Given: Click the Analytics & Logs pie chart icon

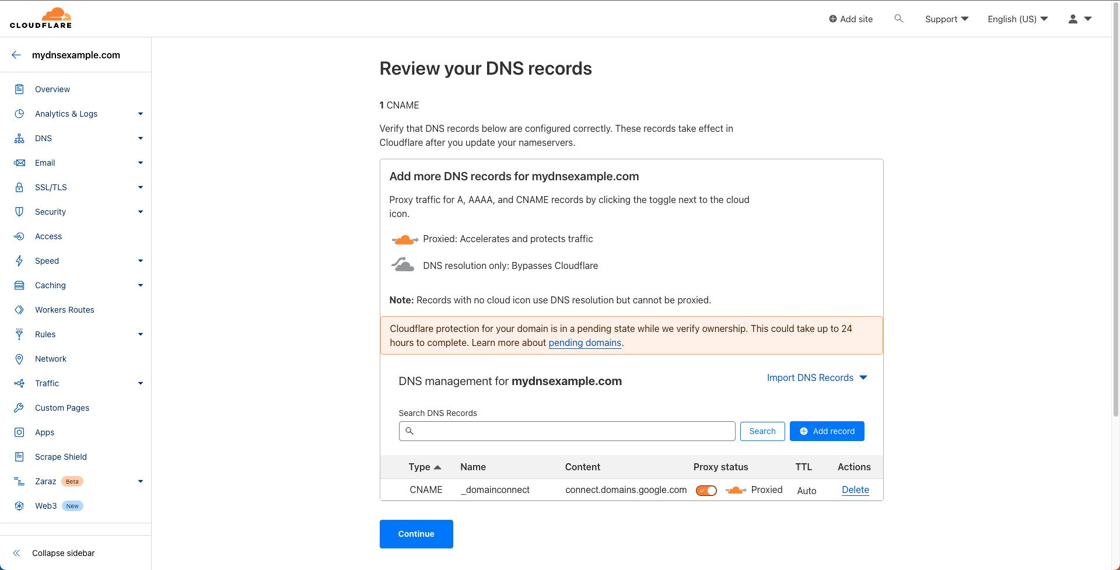Looking at the screenshot, I should [x=19, y=114].
